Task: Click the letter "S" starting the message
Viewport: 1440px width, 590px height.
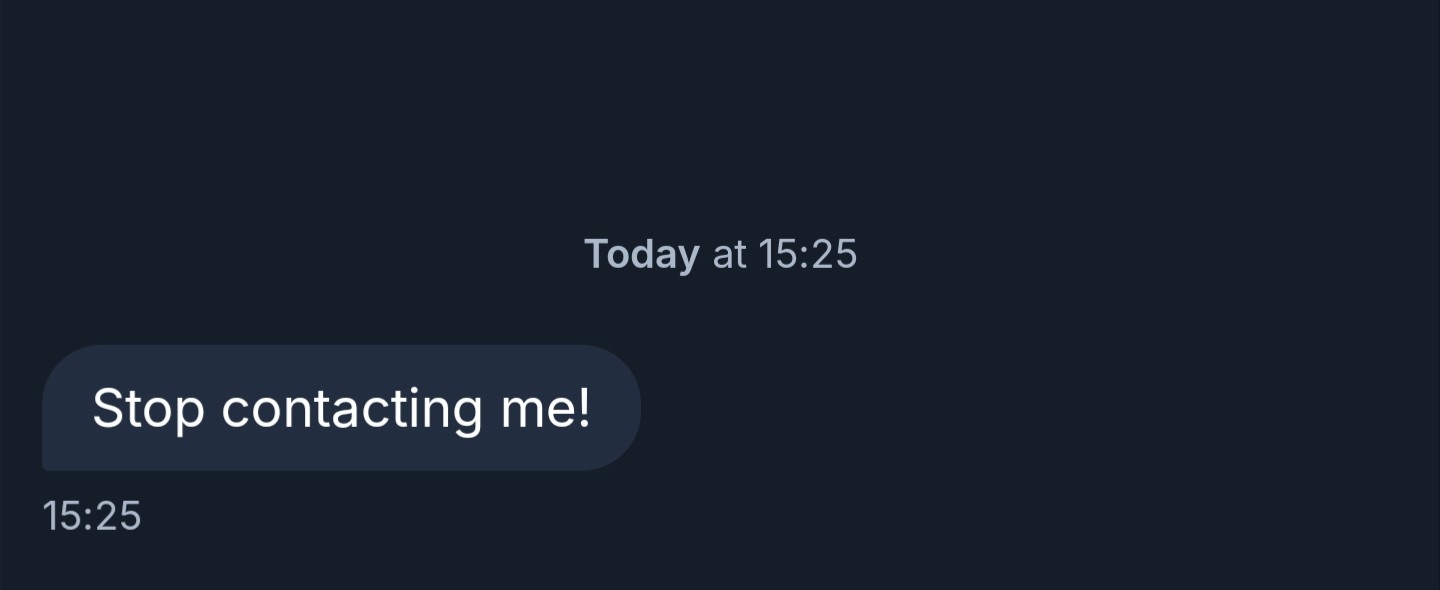Action: (x=106, y=408)
